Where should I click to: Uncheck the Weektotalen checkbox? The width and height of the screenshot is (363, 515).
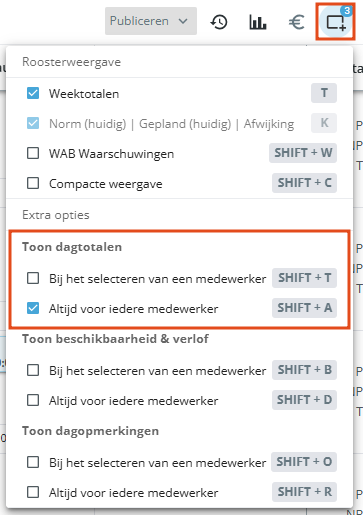click(x=33, y=93)
